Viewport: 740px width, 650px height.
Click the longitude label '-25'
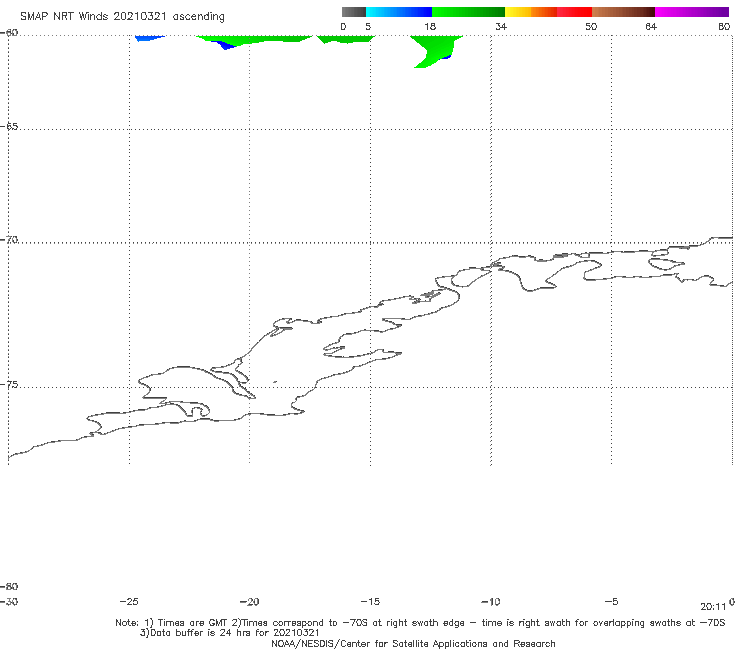click(129, 602)
